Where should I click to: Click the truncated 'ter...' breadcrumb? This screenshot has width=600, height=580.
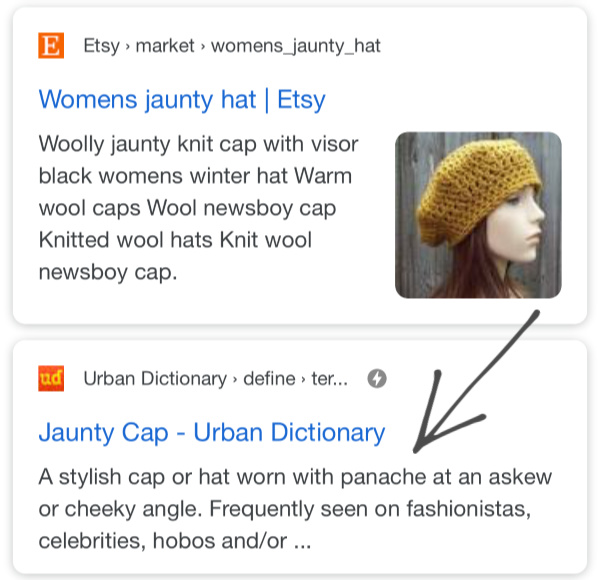tap(330, 379)
